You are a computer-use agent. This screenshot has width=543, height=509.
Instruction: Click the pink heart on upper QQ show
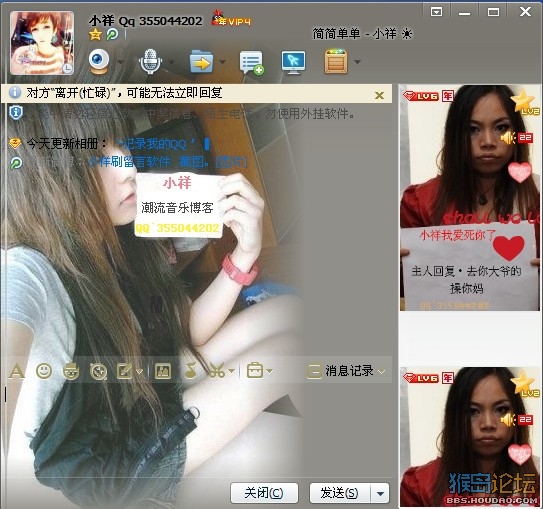[519, 172]
